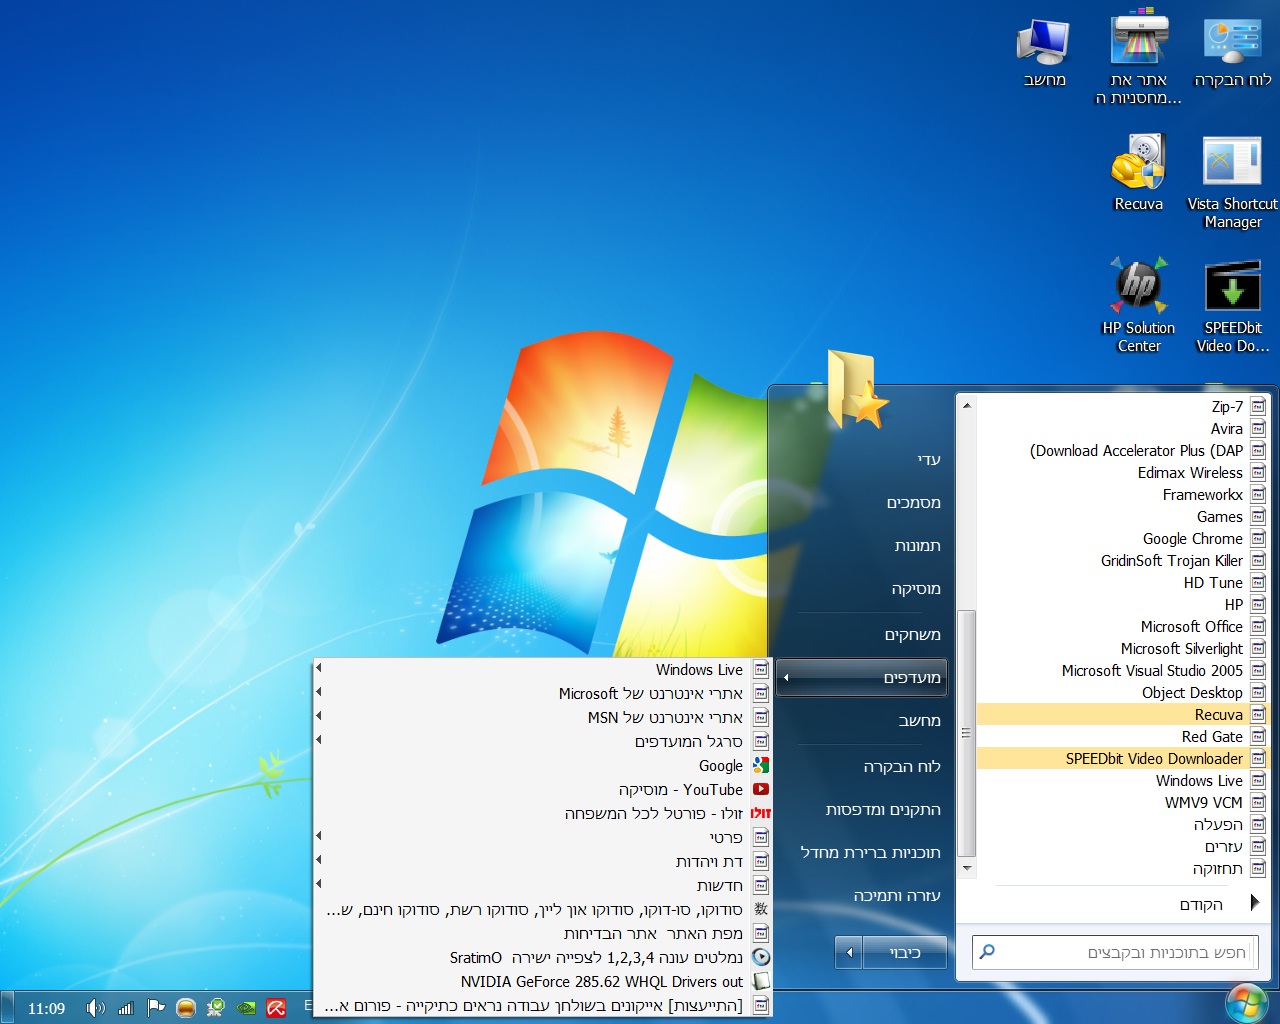This screenshot has height=1024, width=1280.
Task: Expand the 'דת ויהדות' favorites folder
Action: tap(542, 862)
